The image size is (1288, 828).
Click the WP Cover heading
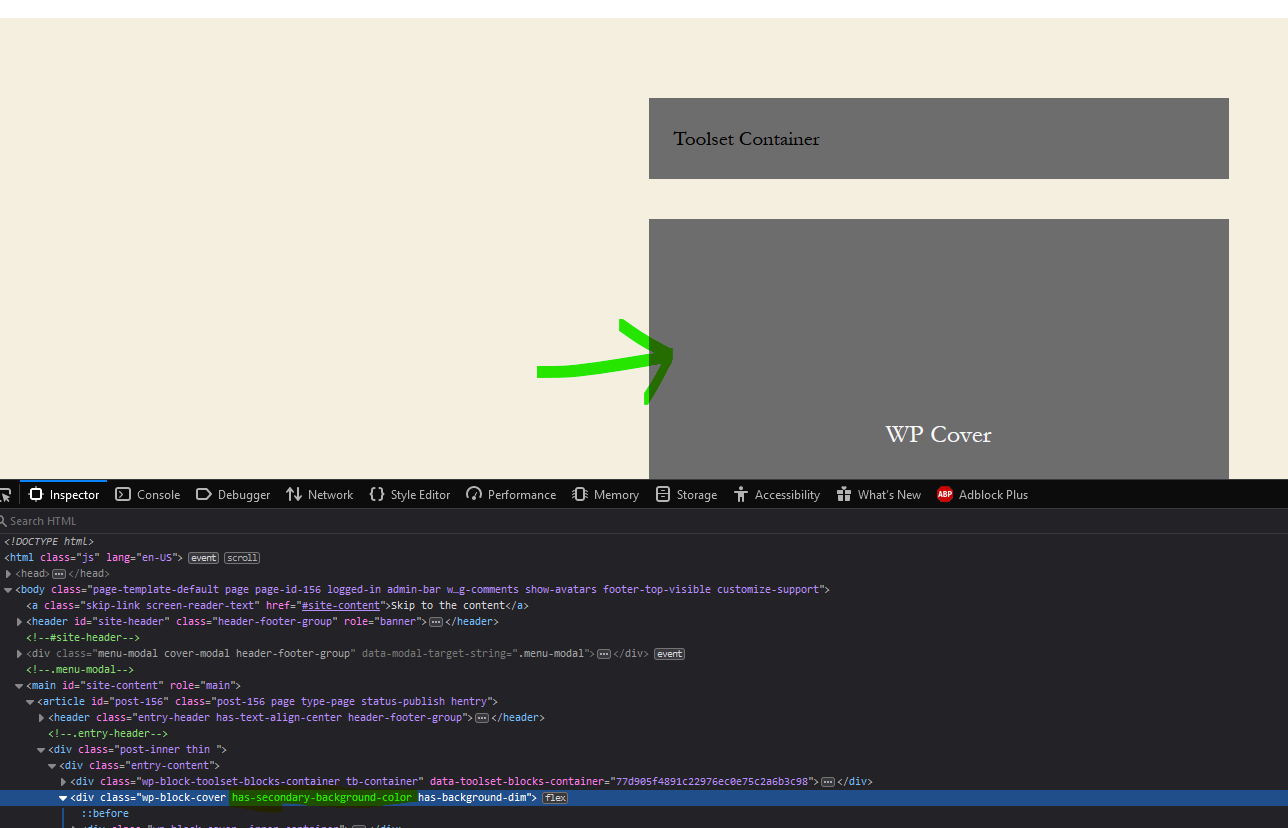click(x=938, y=435)
